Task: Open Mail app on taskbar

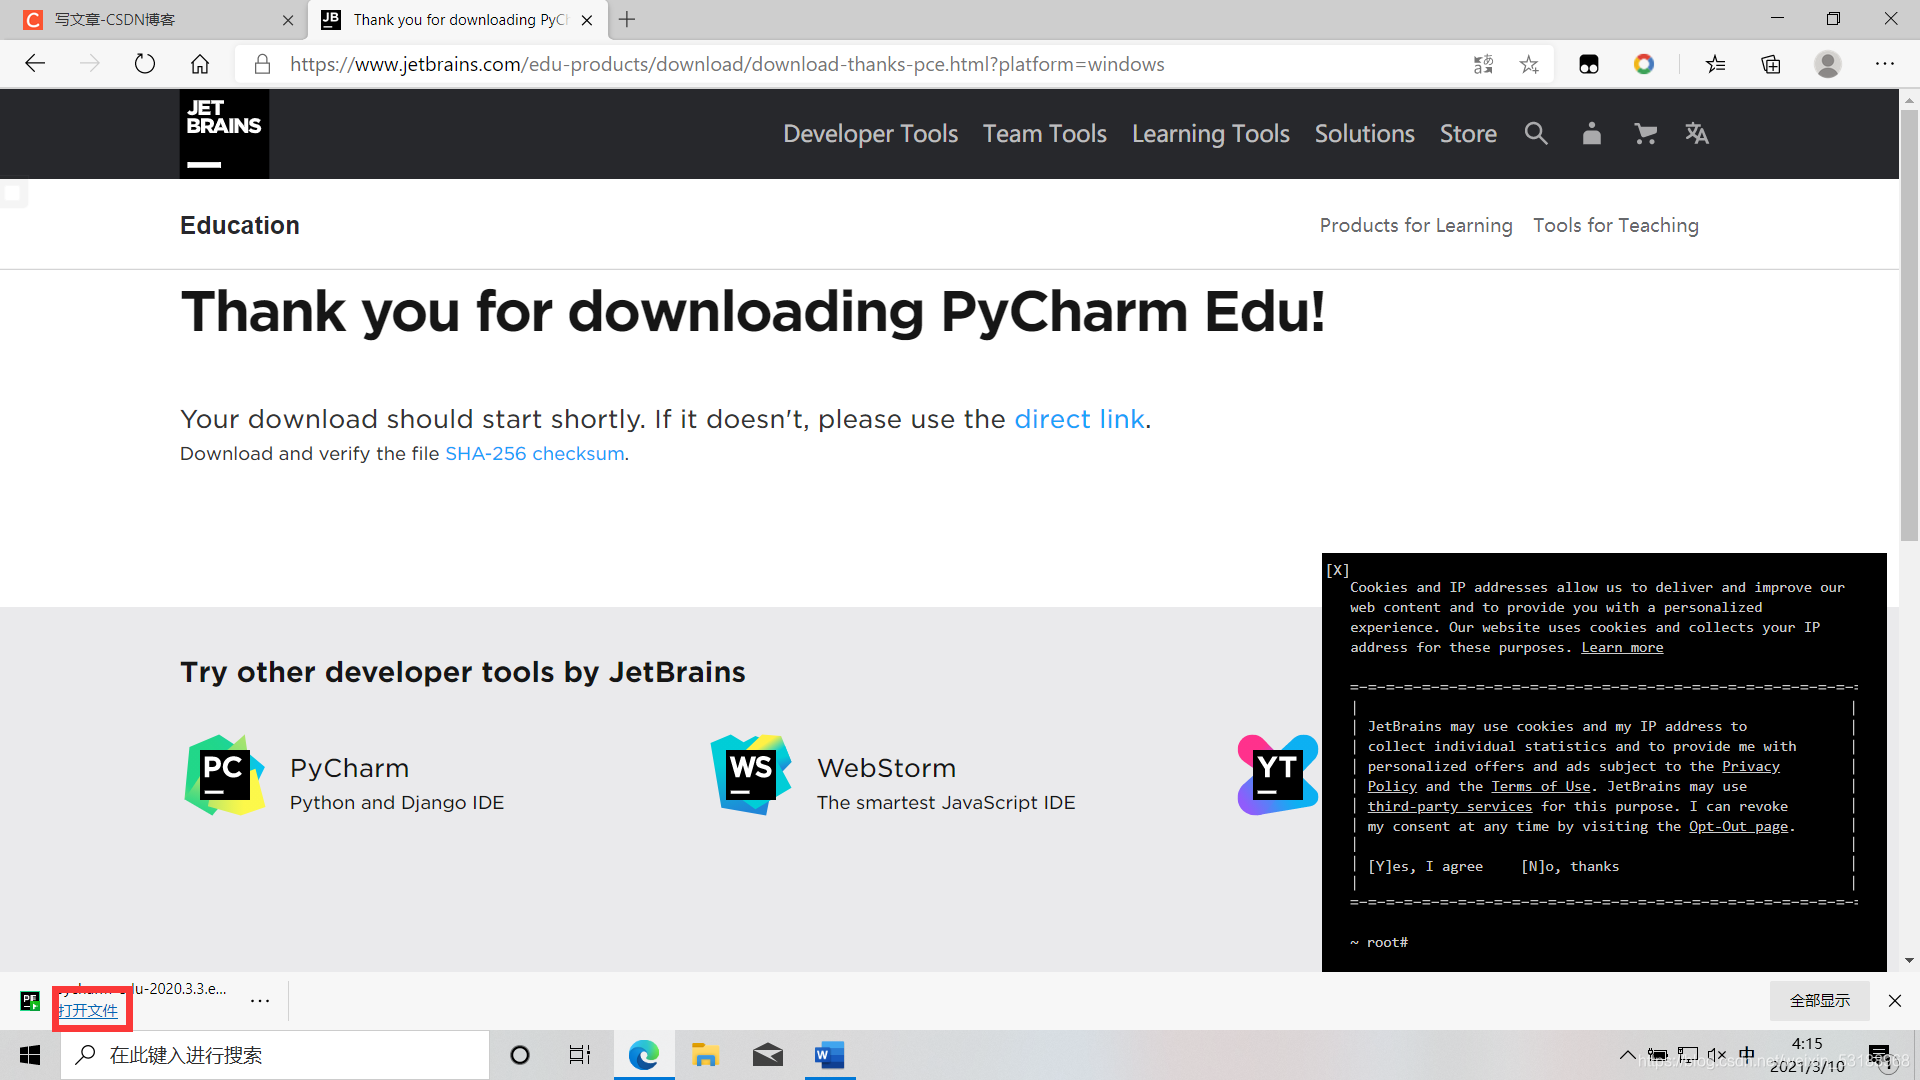Action: pyautogui.click(x=767, y=1055)
